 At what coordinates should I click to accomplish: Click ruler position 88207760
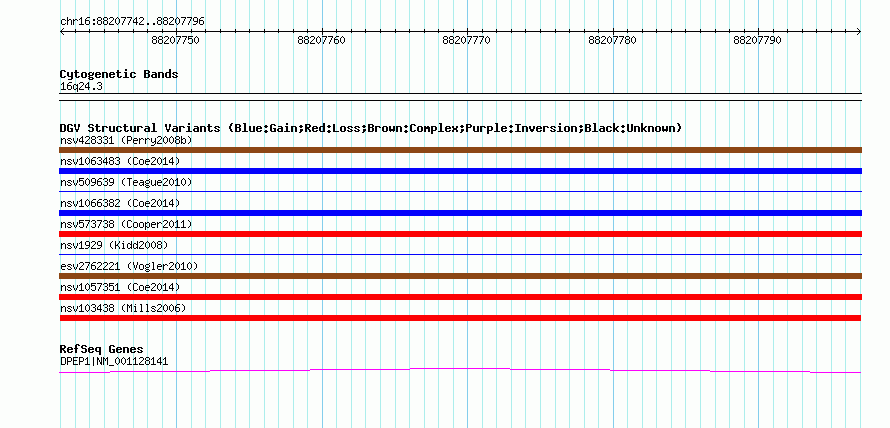pos(321,40)
